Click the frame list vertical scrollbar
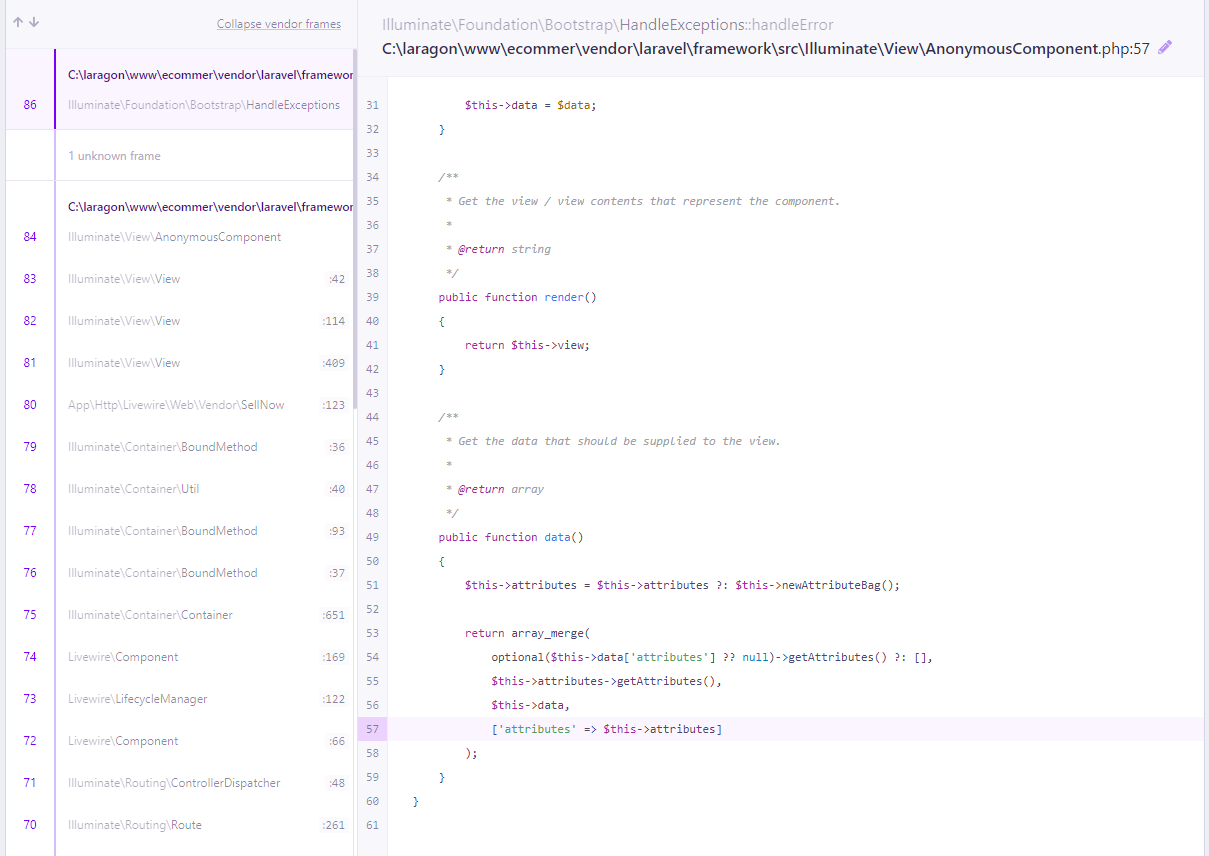The image size is (1209, 856). [x=354, y=230]
